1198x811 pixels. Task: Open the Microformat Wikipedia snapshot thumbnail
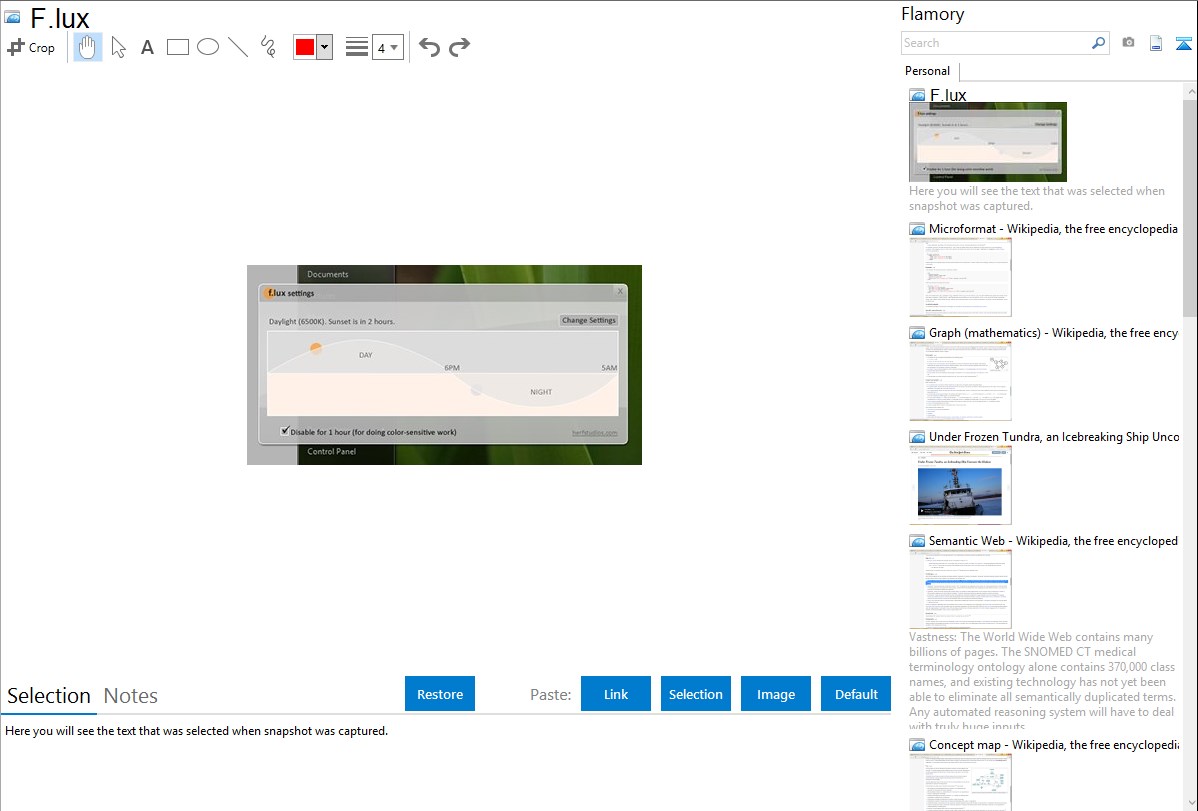click(960, 277)
